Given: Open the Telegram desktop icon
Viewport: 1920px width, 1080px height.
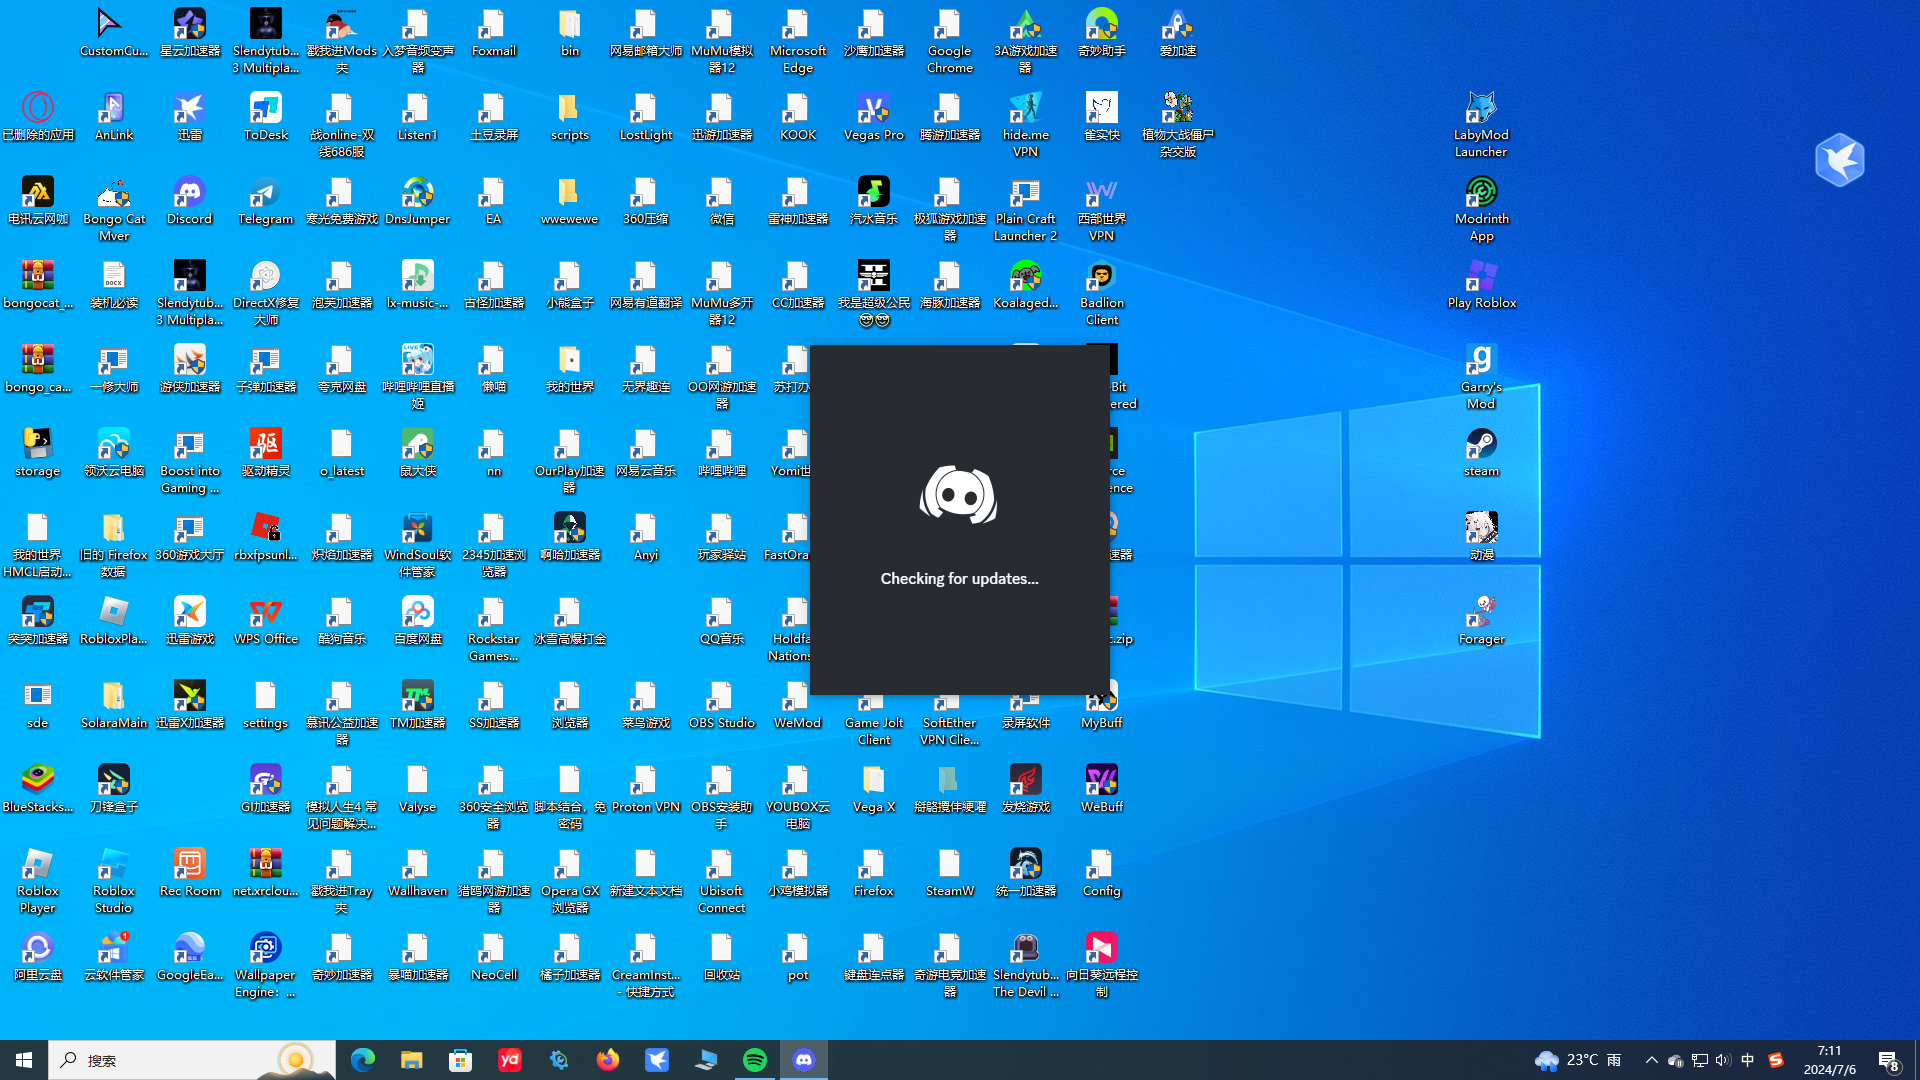Looking at the screenshot, I should coord(265,200).
